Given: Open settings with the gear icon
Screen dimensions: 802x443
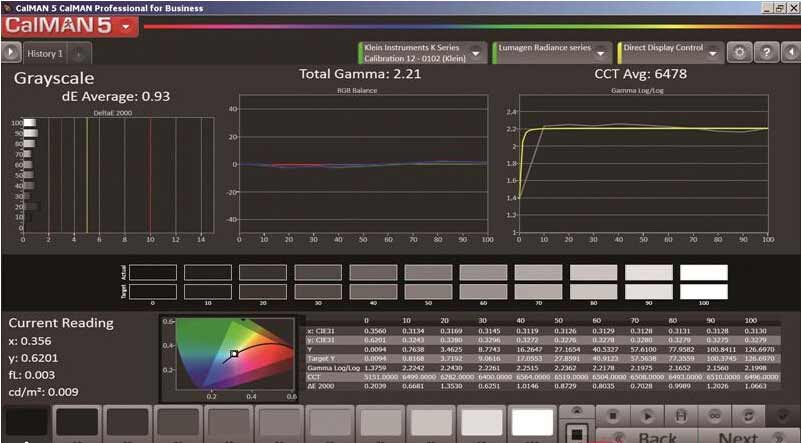Looking at the screenshot, I should pyautogui.click(x=741, y=53).
